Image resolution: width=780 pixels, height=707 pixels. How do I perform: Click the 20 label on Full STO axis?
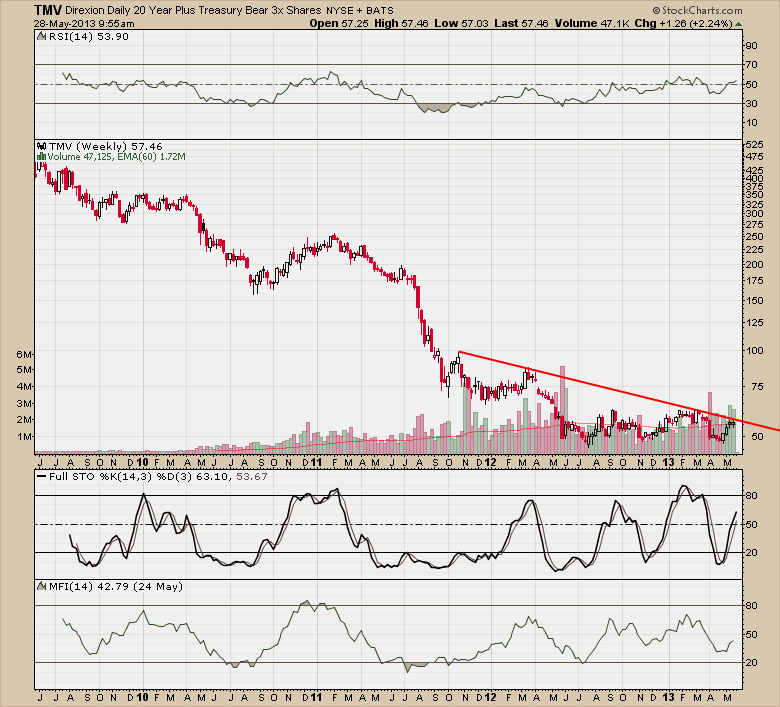coord(751,553)
